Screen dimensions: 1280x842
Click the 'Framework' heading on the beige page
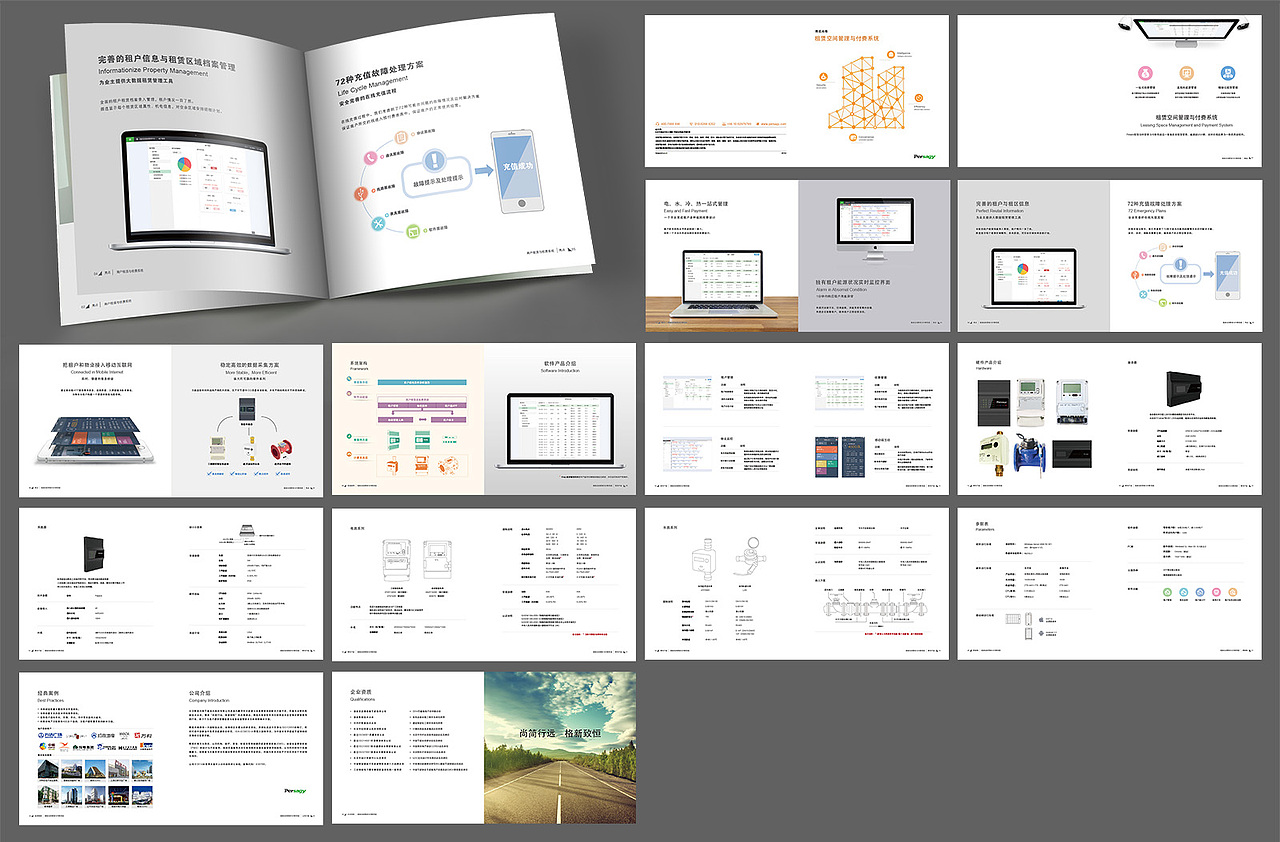click(359, 368)
